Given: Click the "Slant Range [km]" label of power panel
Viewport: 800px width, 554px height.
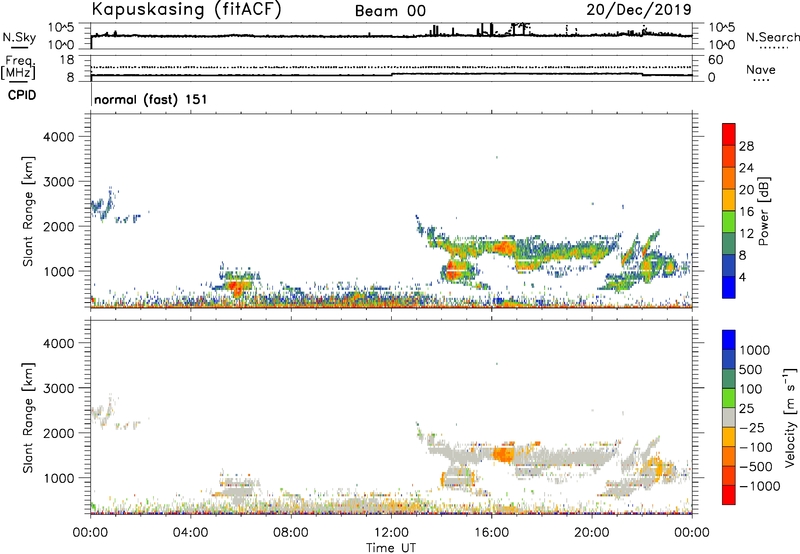Looking at the screenshot, I should 28,211.
